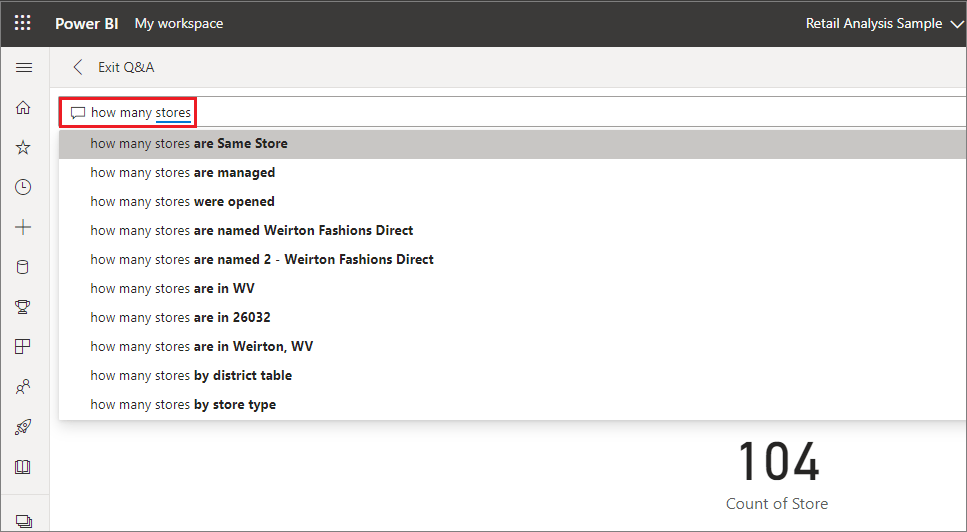
Task: Click the Create plus icon
Action: (23, 227)
